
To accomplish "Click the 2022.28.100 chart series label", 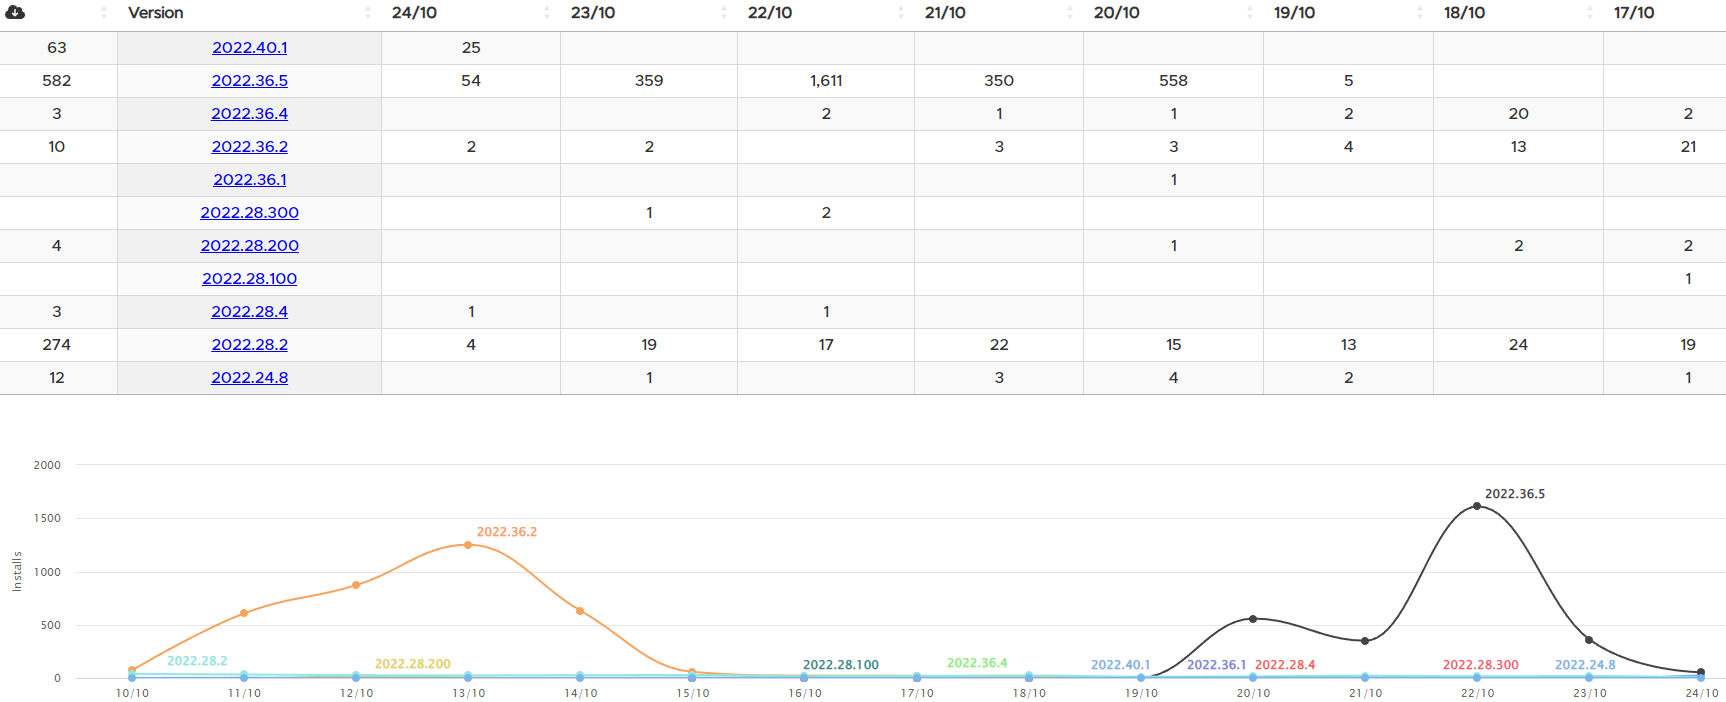I will [840, 665].
